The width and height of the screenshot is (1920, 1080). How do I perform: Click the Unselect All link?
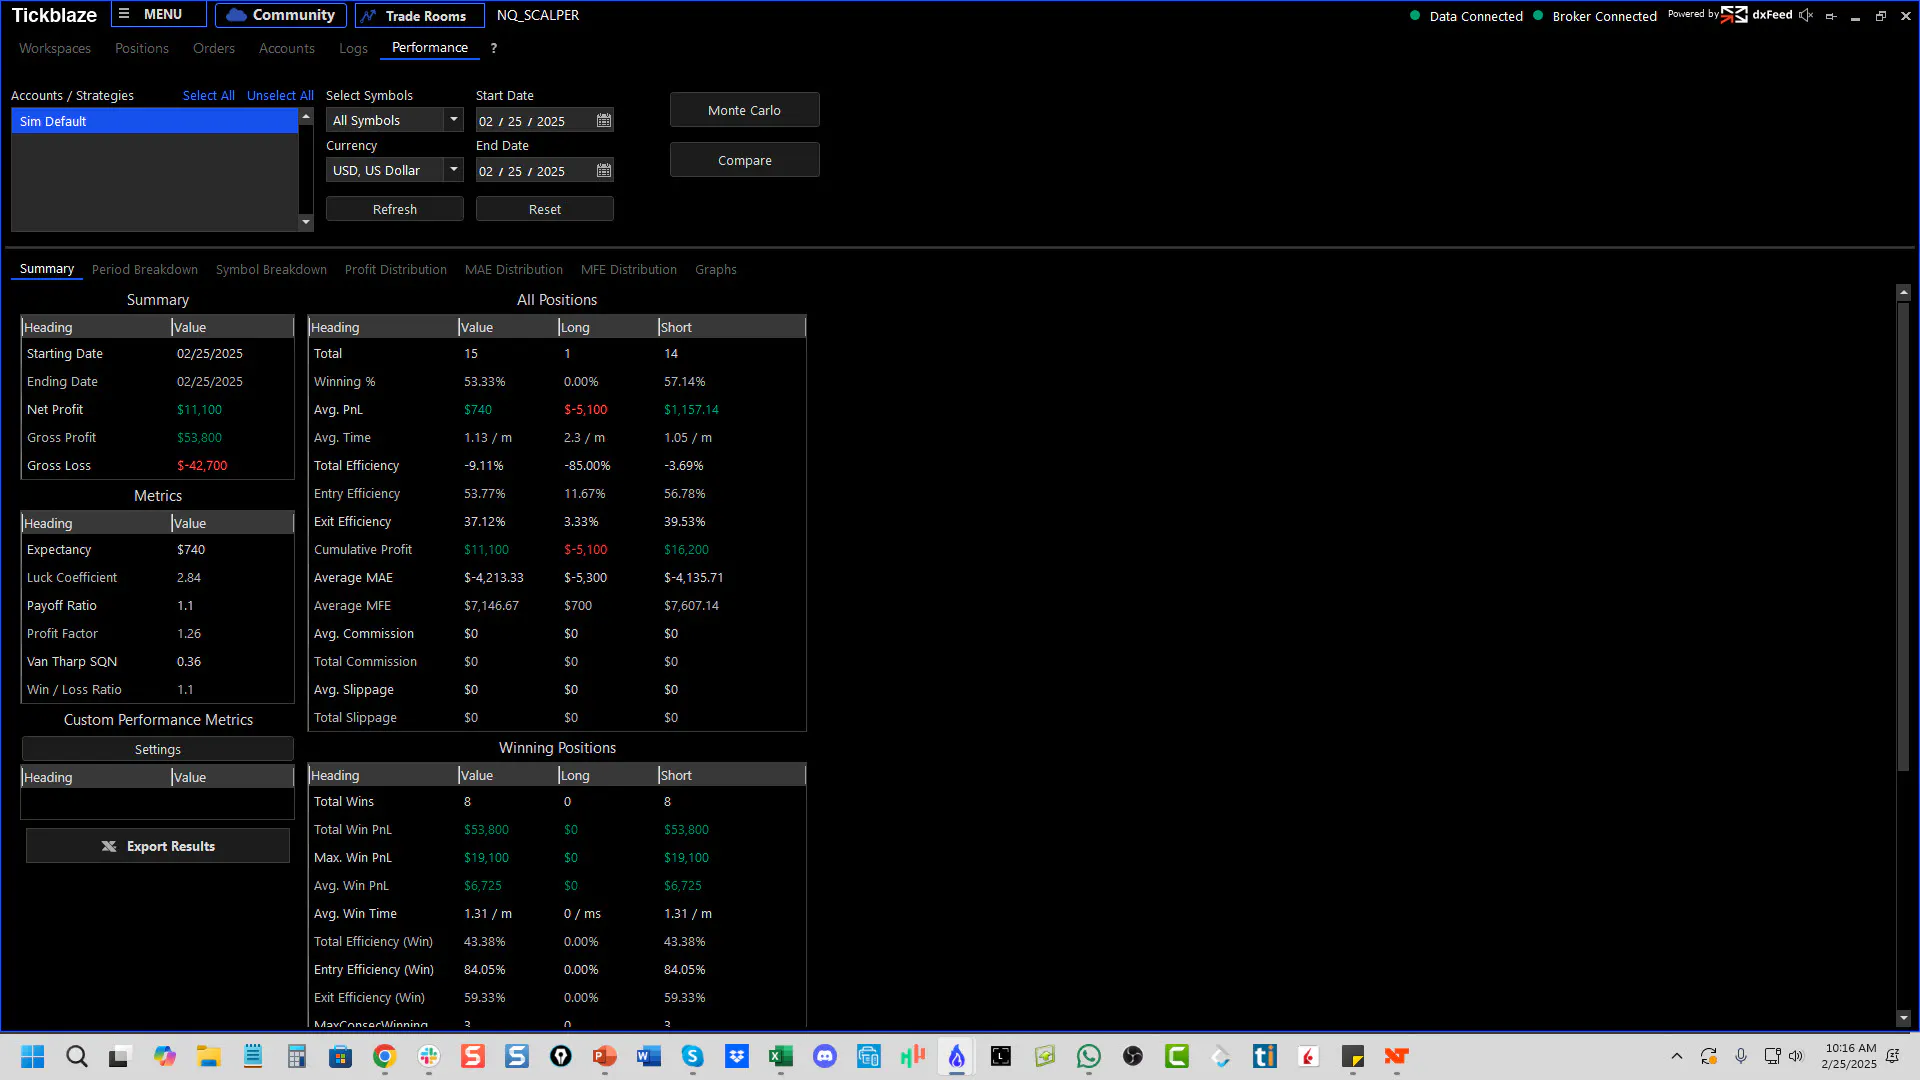[x=280, y=96]
